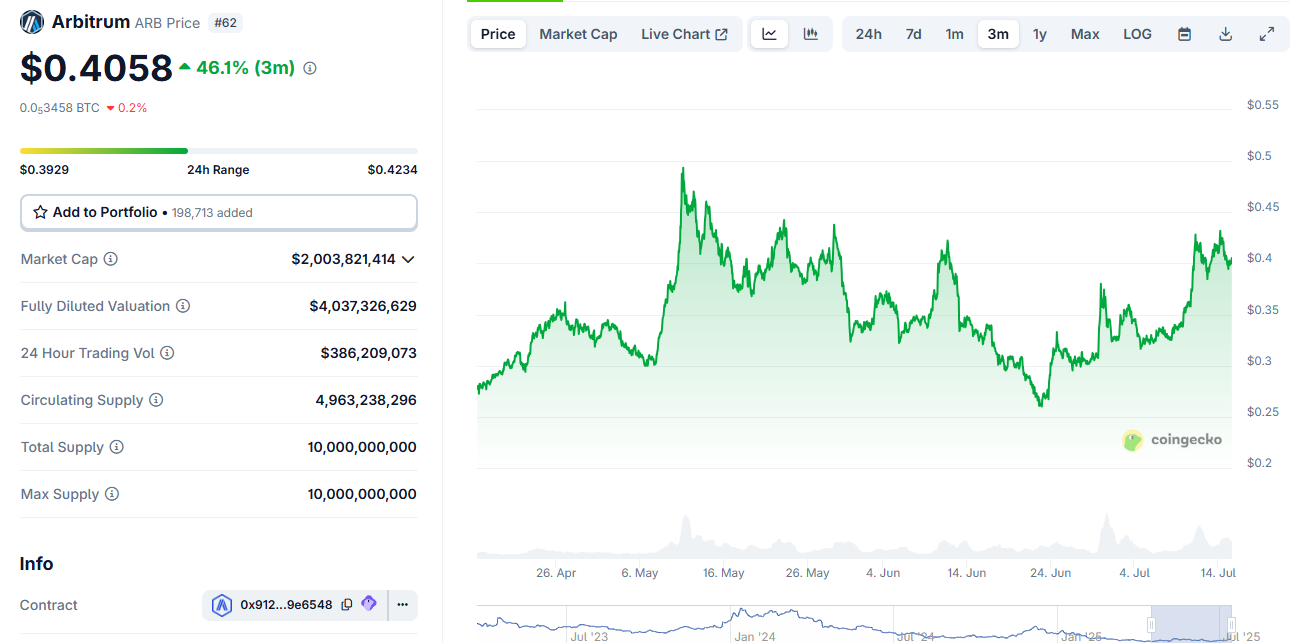Select the 1y time range

point(1039,33)
